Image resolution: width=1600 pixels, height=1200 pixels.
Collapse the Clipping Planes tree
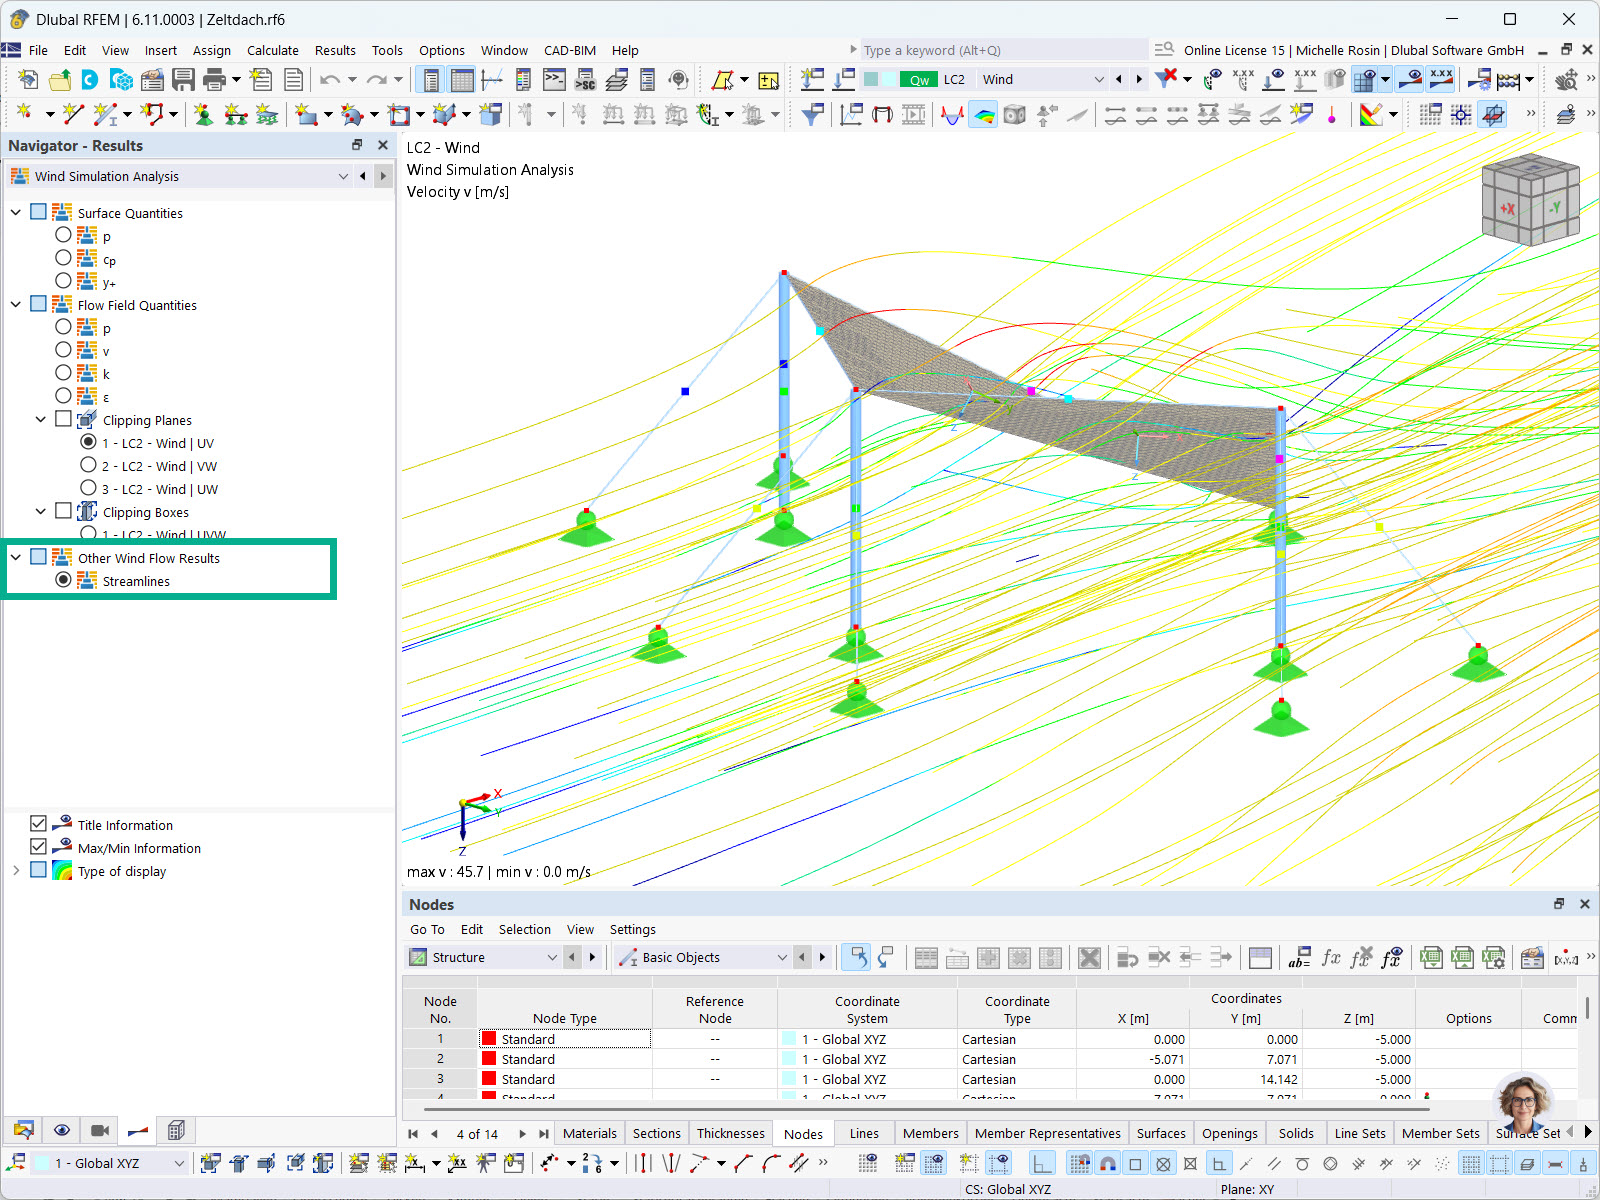41,419
